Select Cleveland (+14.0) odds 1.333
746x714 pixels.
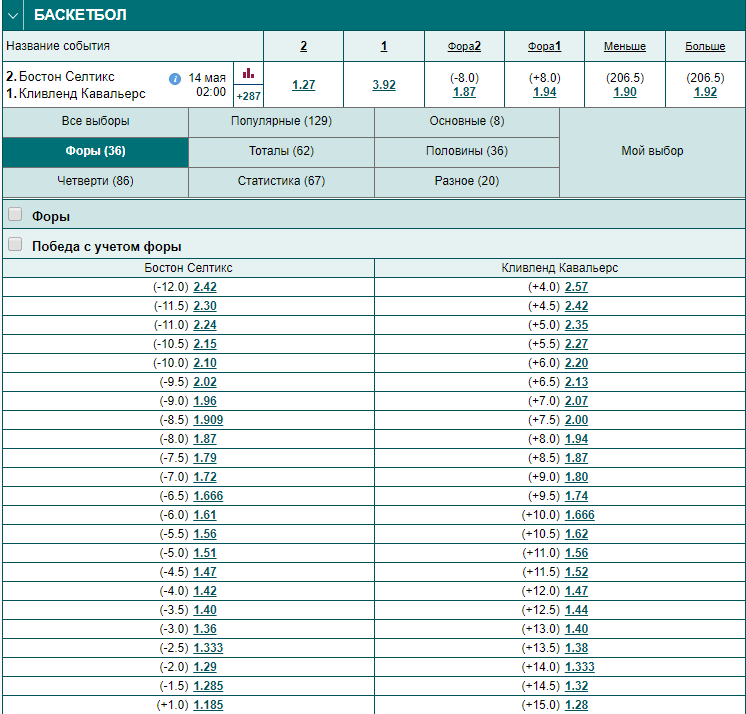tap(580, 667)
